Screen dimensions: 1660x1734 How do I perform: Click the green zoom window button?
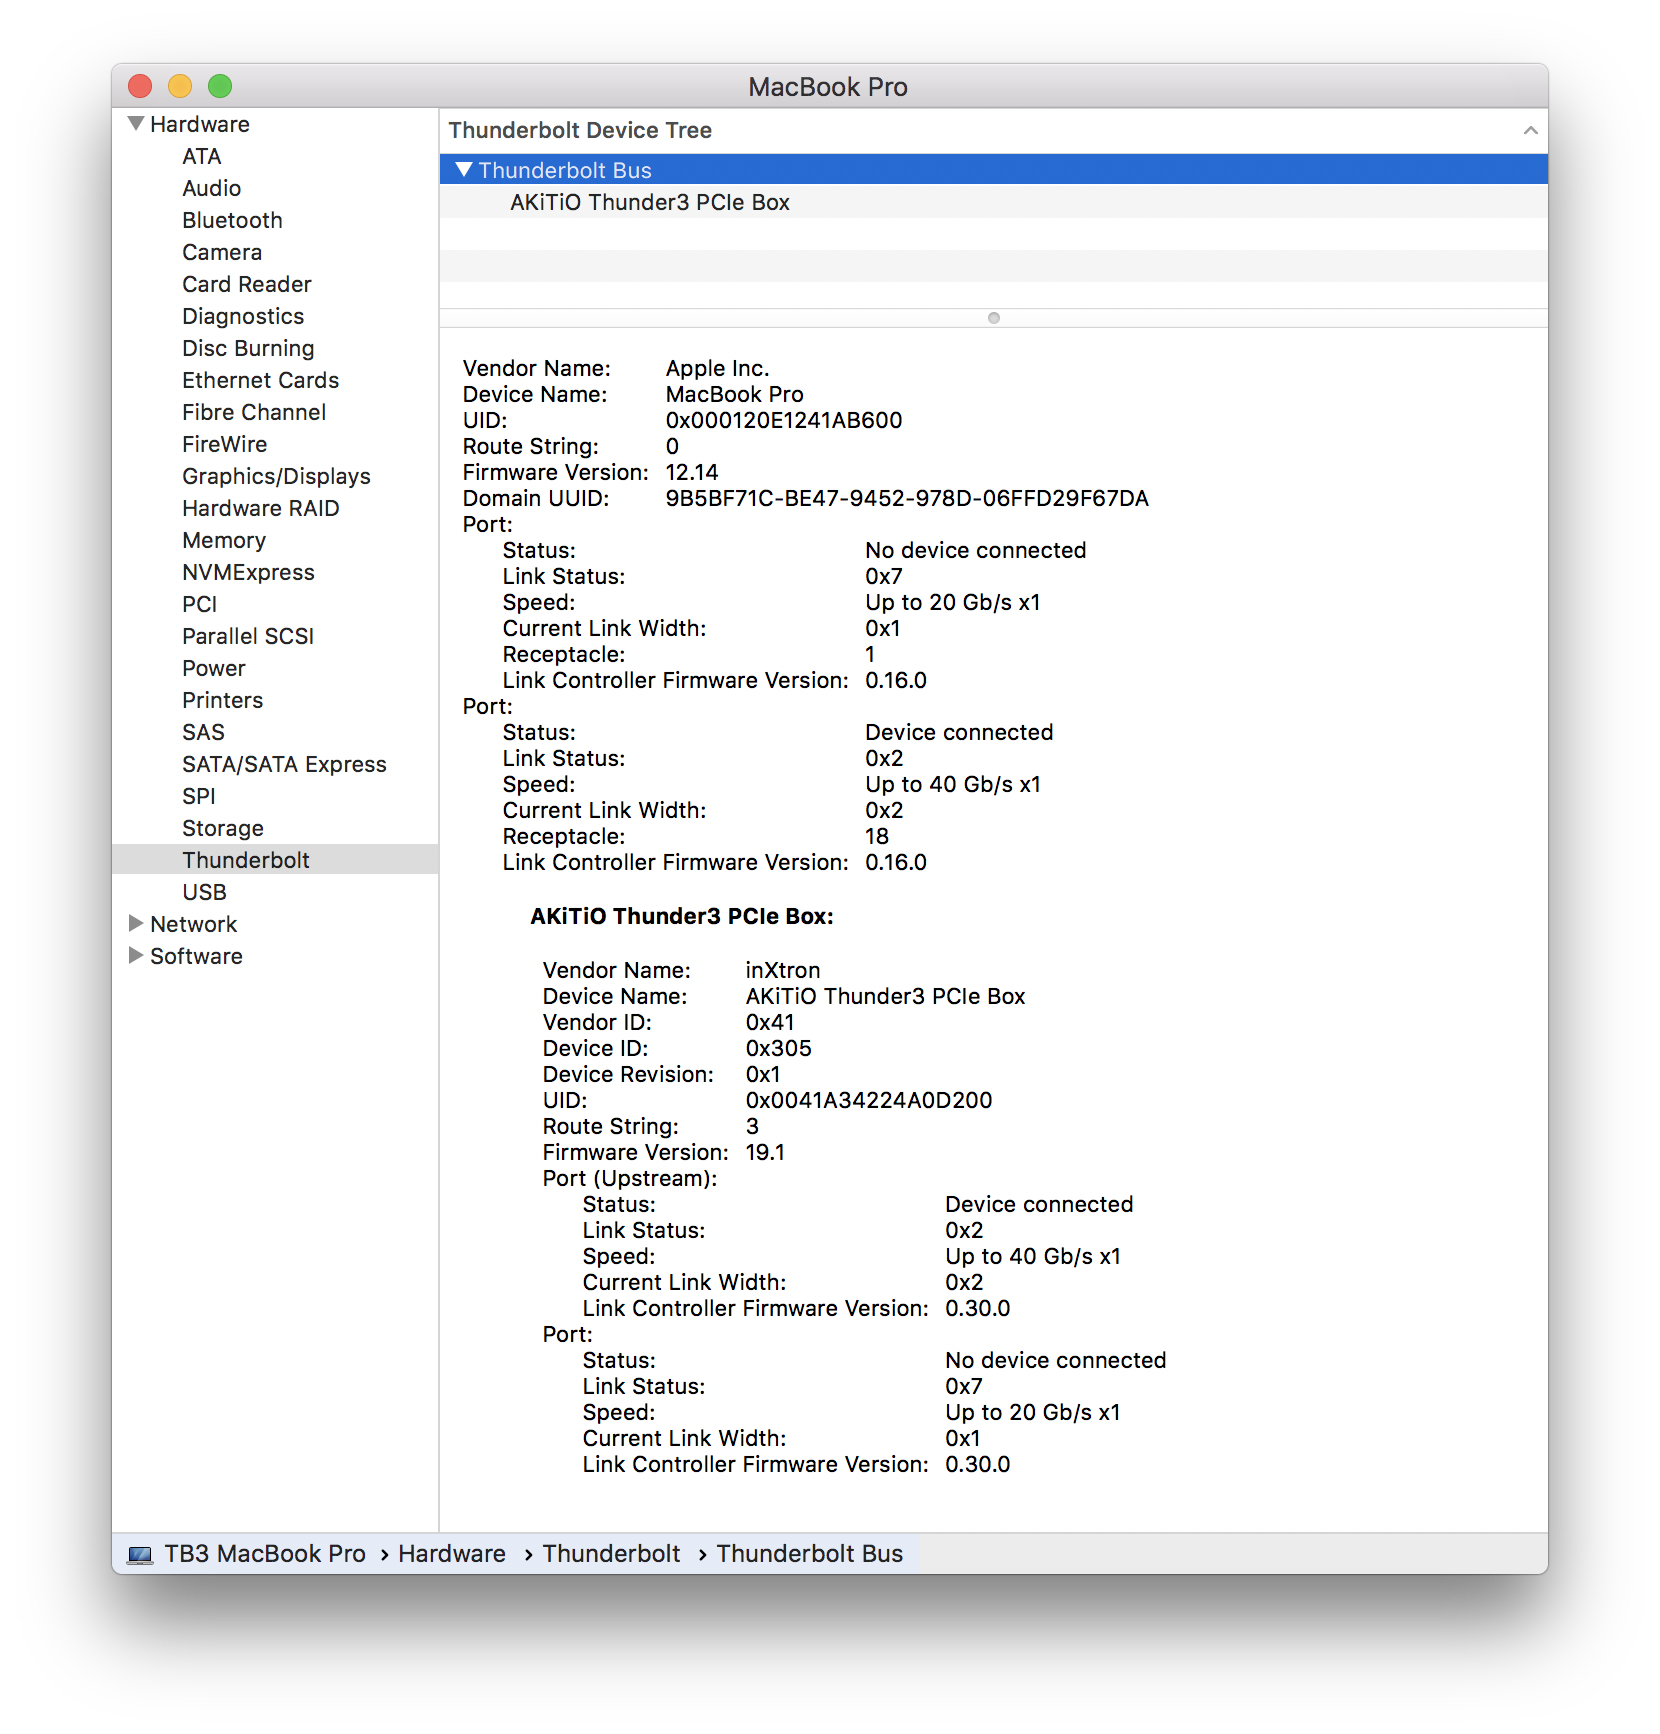[x=220, y=87]
